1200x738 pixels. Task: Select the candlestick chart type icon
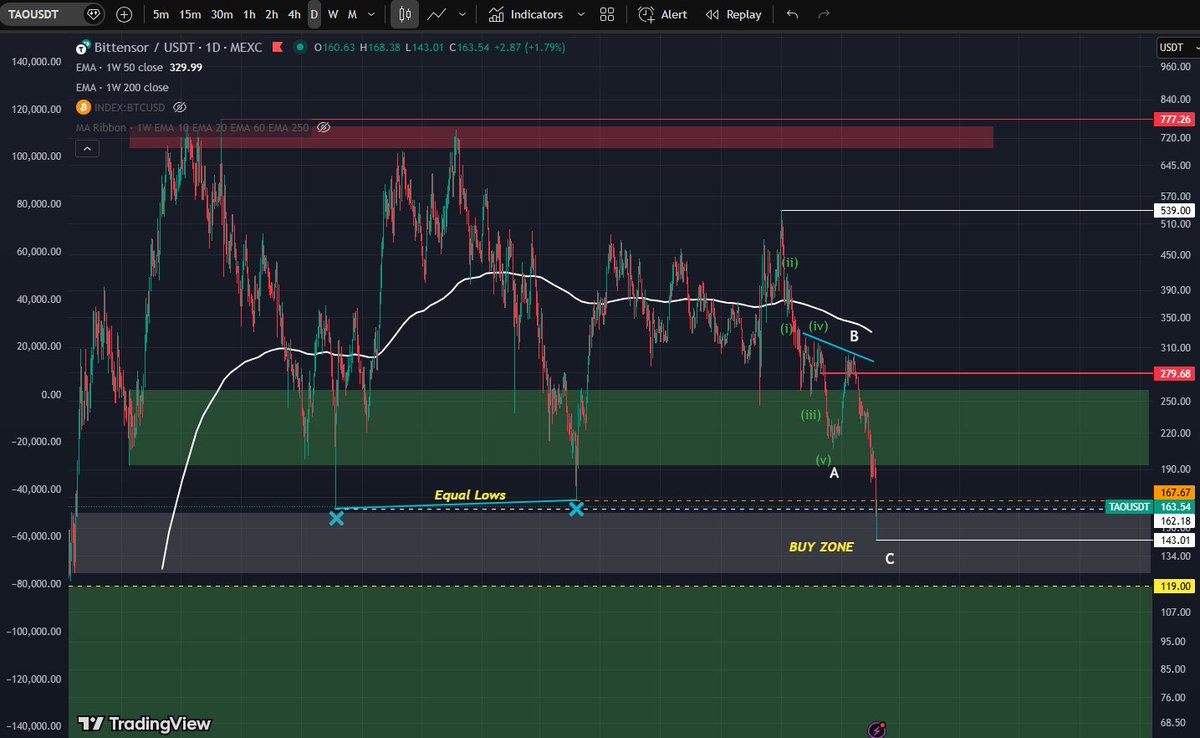click(405, 15)
